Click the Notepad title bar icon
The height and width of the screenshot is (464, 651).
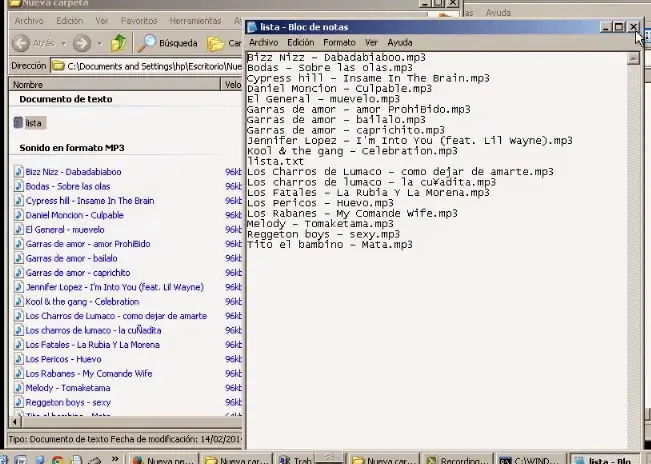pos(252,27)
